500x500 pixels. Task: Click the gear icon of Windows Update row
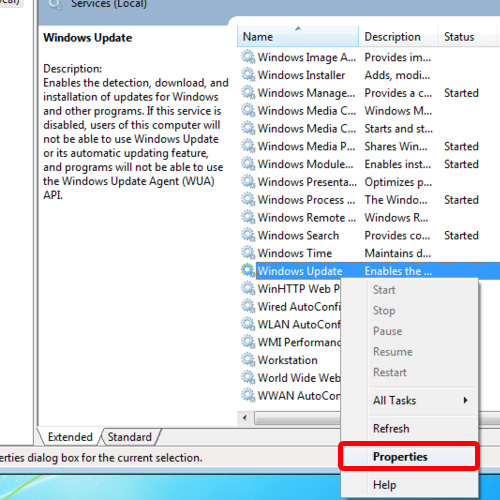pyautogui.click(x=248, y=270)
